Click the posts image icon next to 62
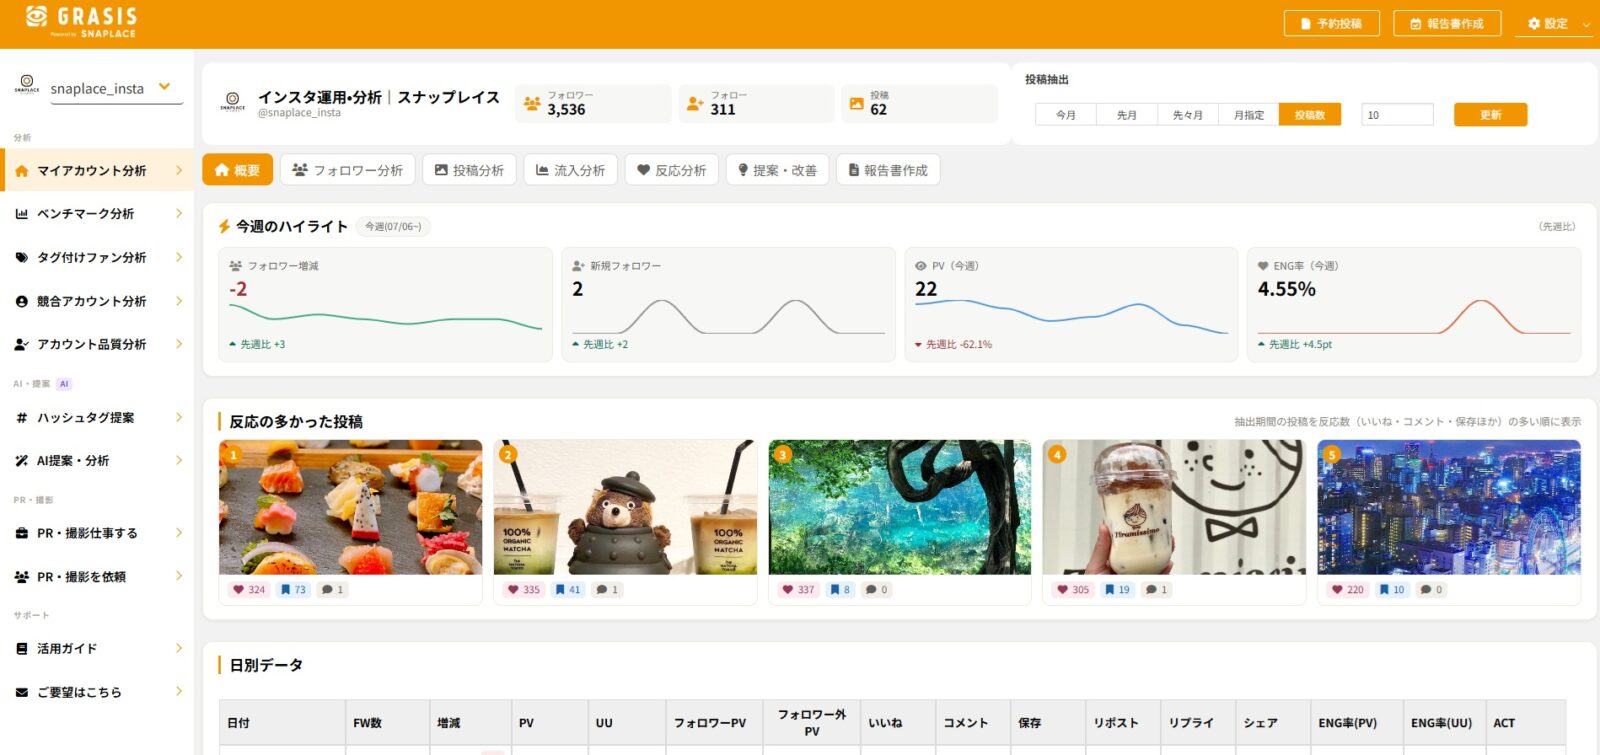Screen dimensions: 1600x755 (x=857, y=104)
